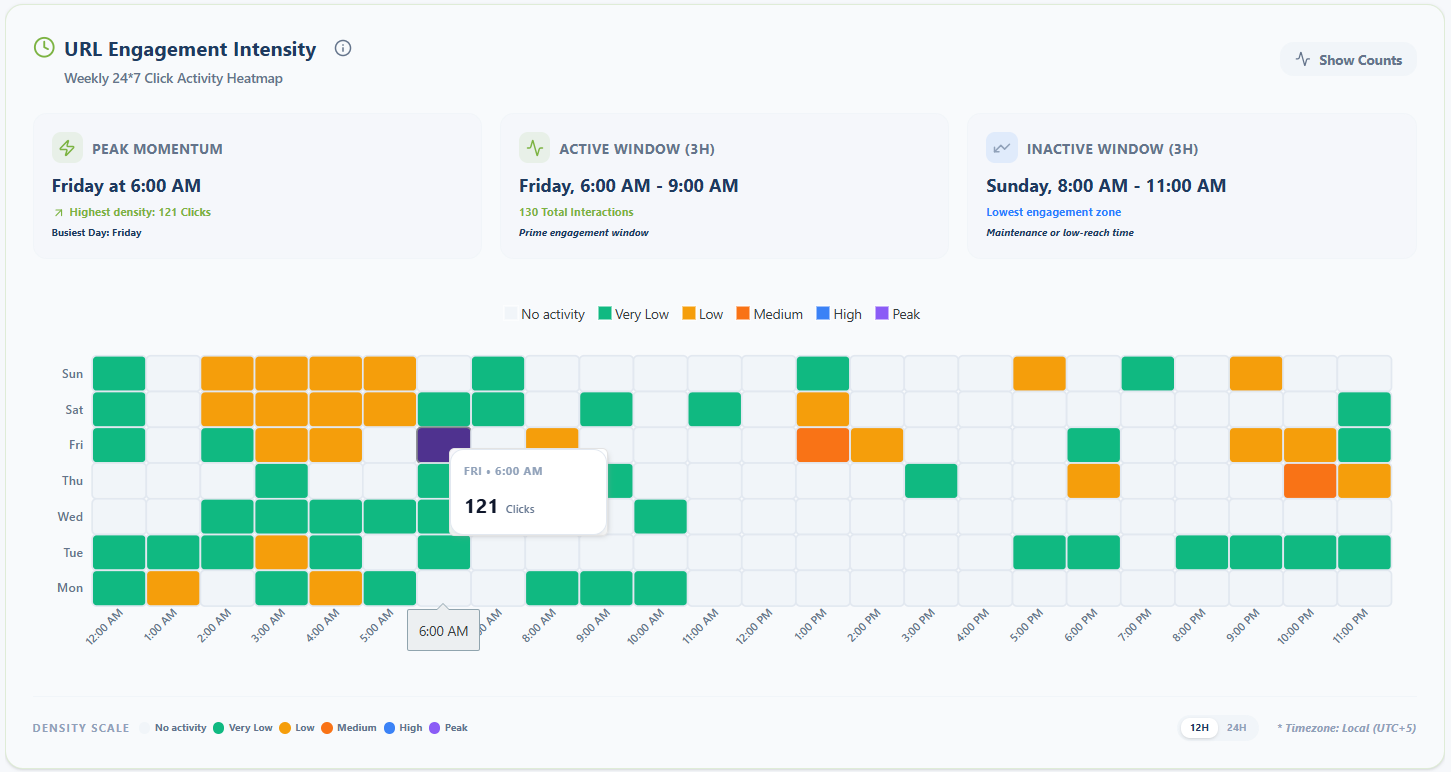Click the purple Friday 6:00 AM peak cell

pyautogui.click(x=443, y=445)
